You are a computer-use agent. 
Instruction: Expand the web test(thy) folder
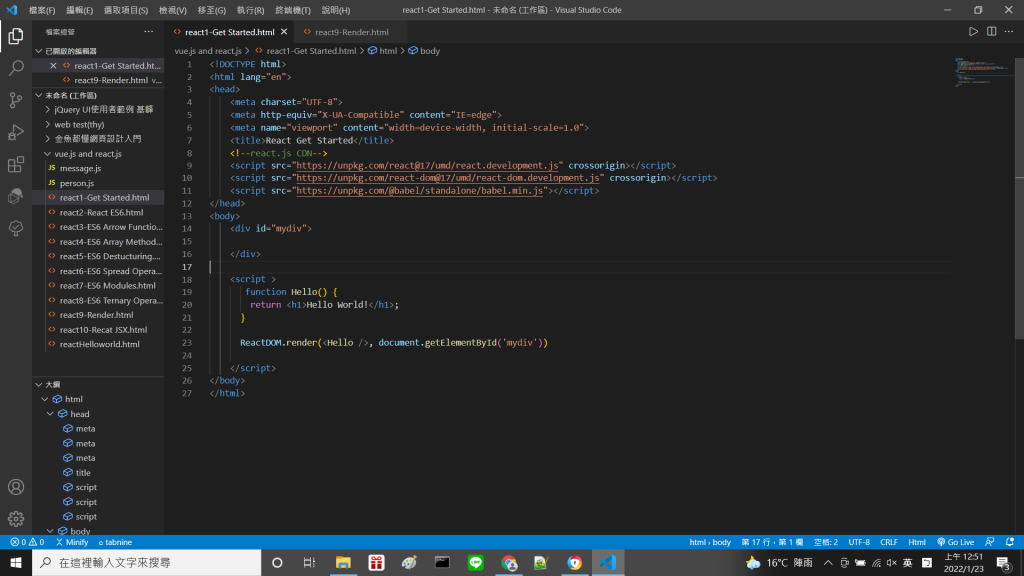(48, 124)
